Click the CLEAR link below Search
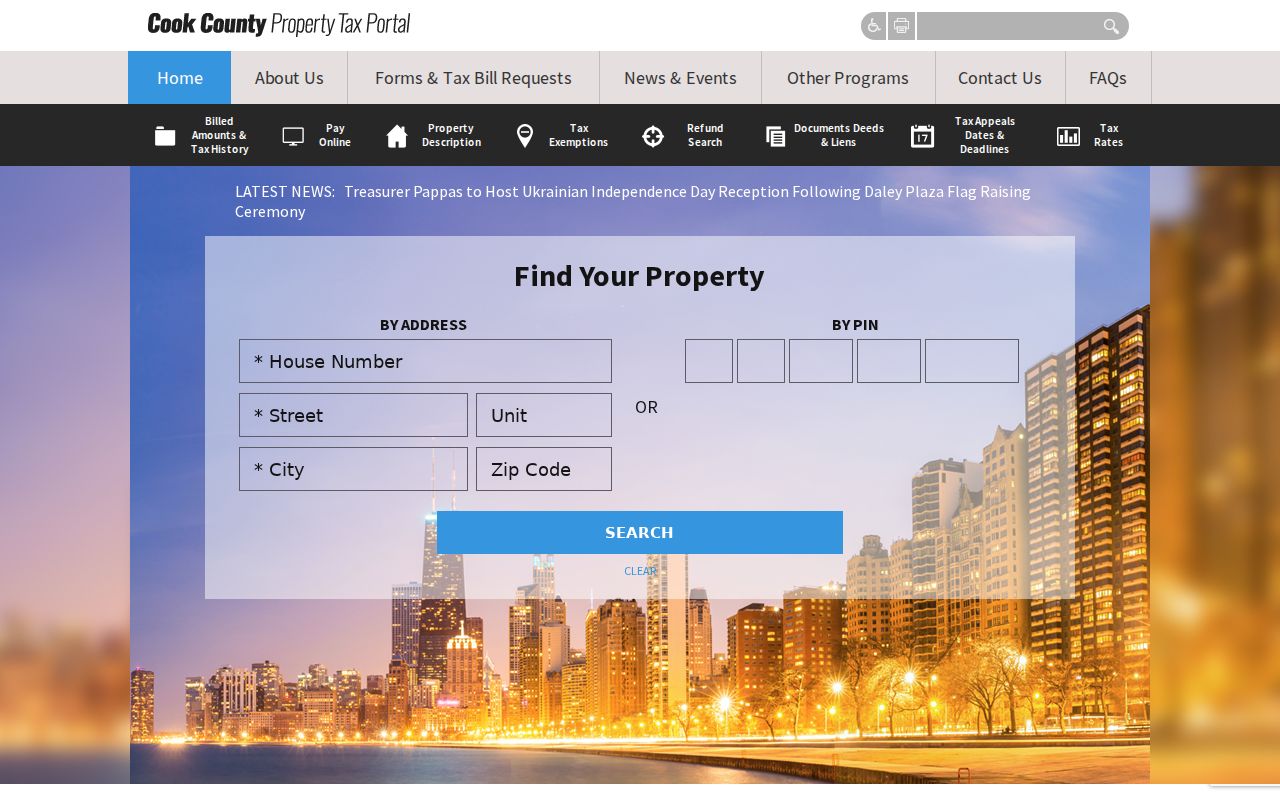Viewport: 1280px width, 800px height. [640, 571]
